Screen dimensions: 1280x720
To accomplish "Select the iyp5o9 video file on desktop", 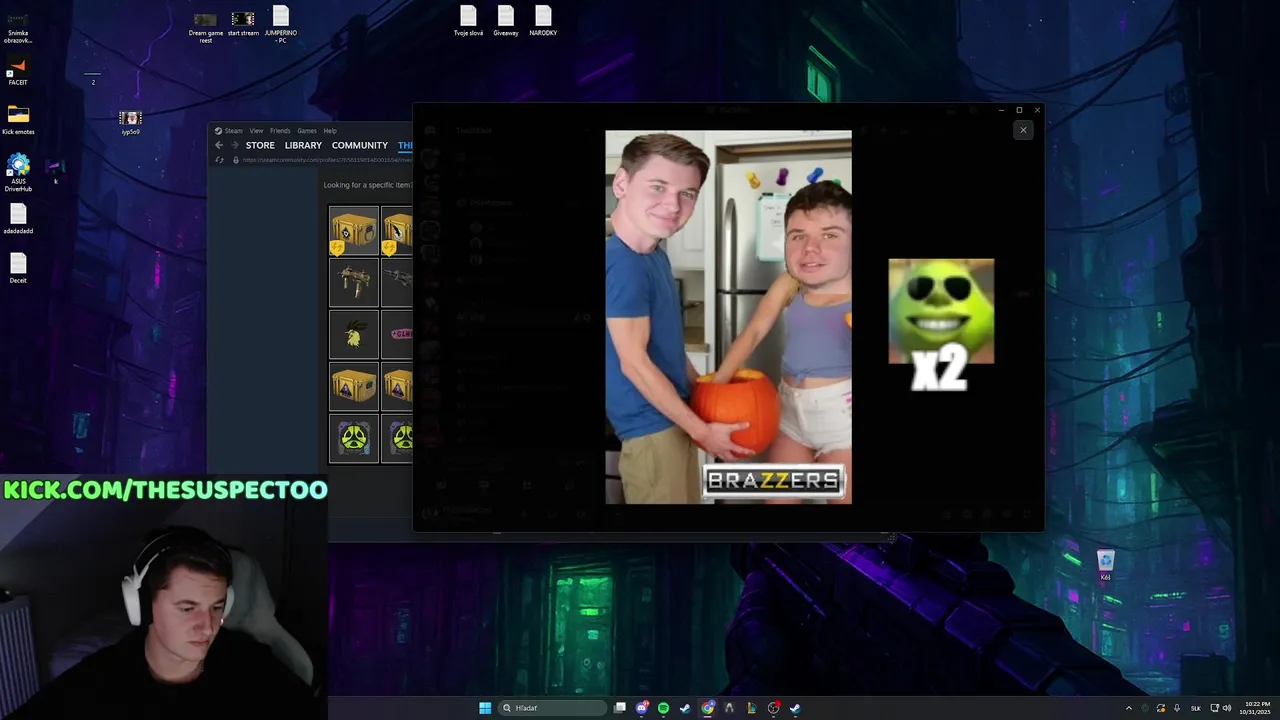I will pos(130,123).
